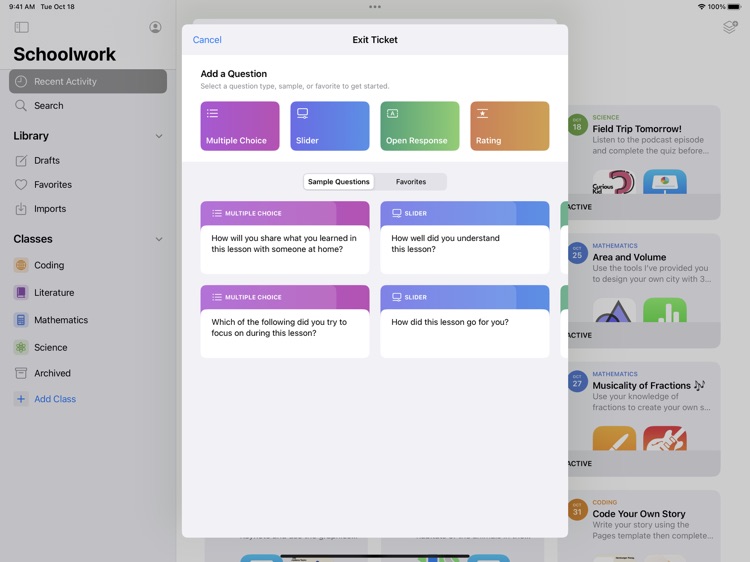Click the Search magnifier icon

[21, 106]
